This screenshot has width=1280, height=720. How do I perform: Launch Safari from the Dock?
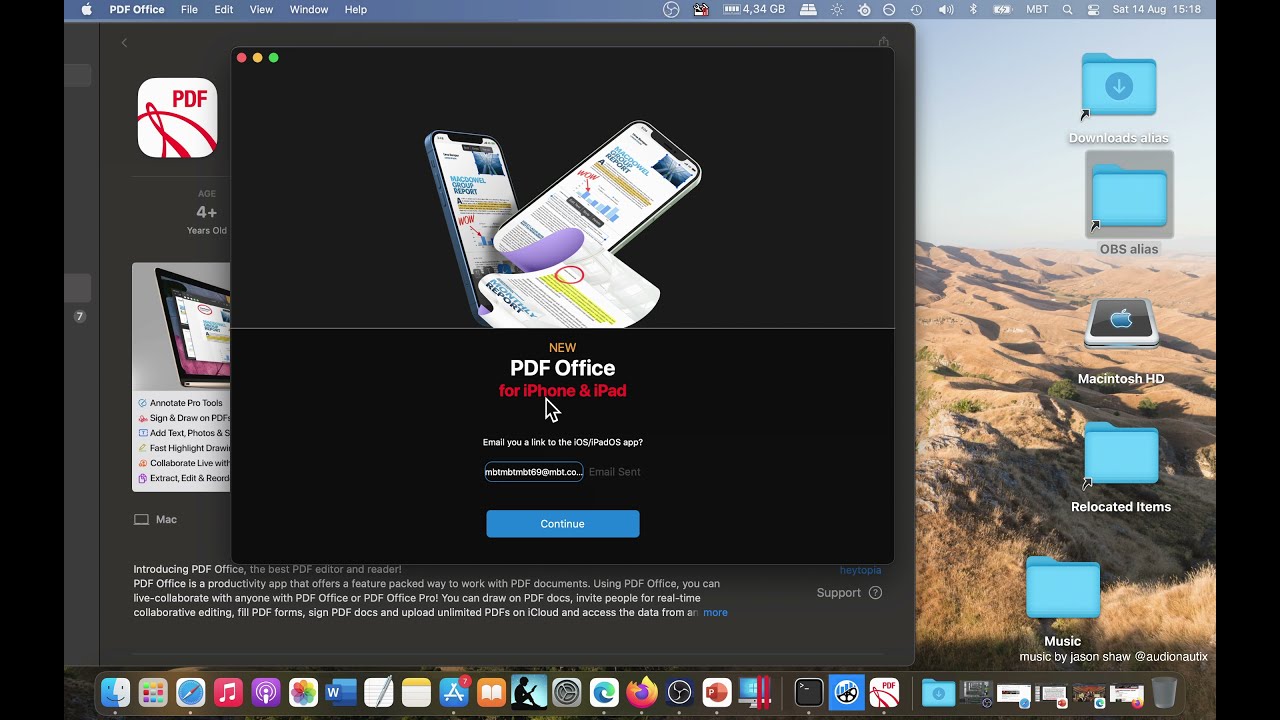tap(191, 692)
